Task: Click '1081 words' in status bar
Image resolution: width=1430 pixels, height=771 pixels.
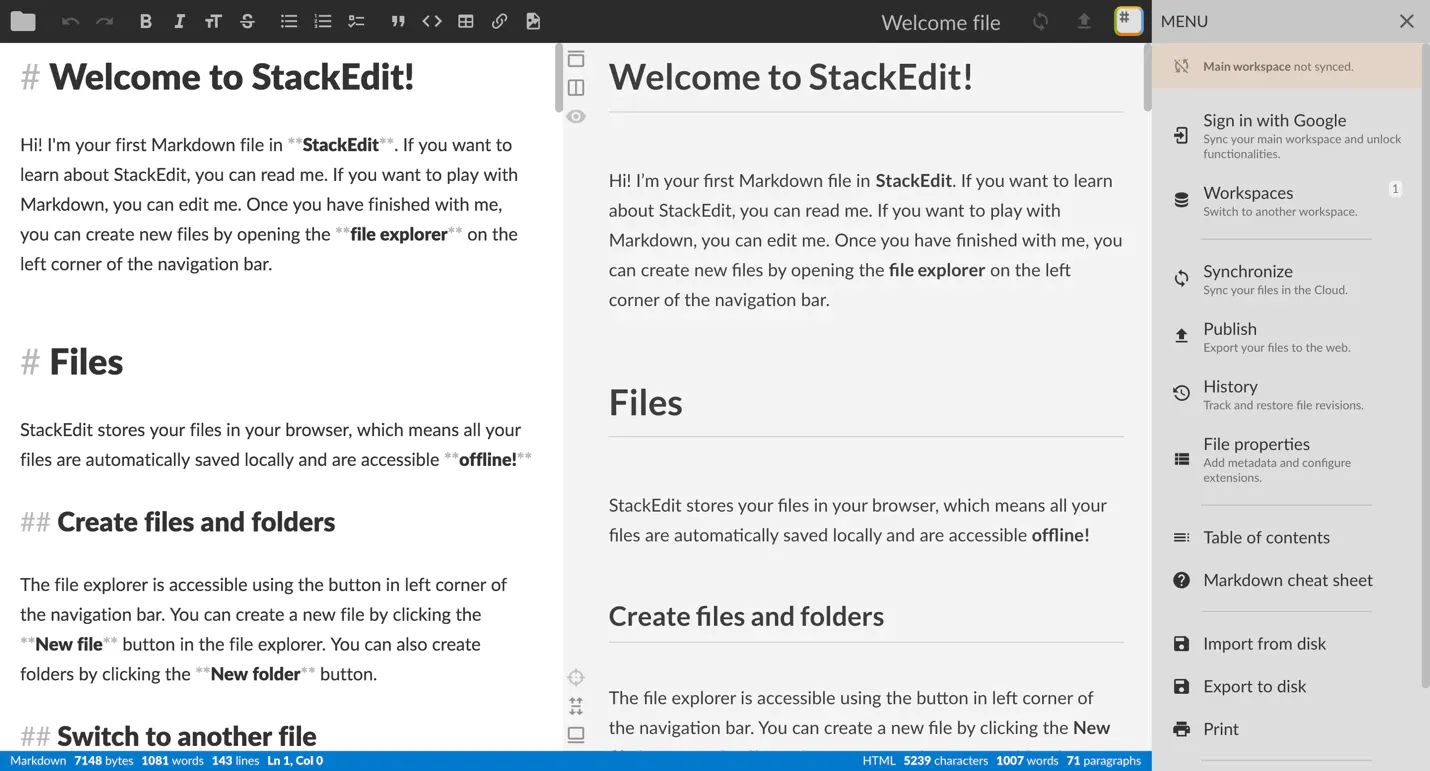Action: point(172,761)
